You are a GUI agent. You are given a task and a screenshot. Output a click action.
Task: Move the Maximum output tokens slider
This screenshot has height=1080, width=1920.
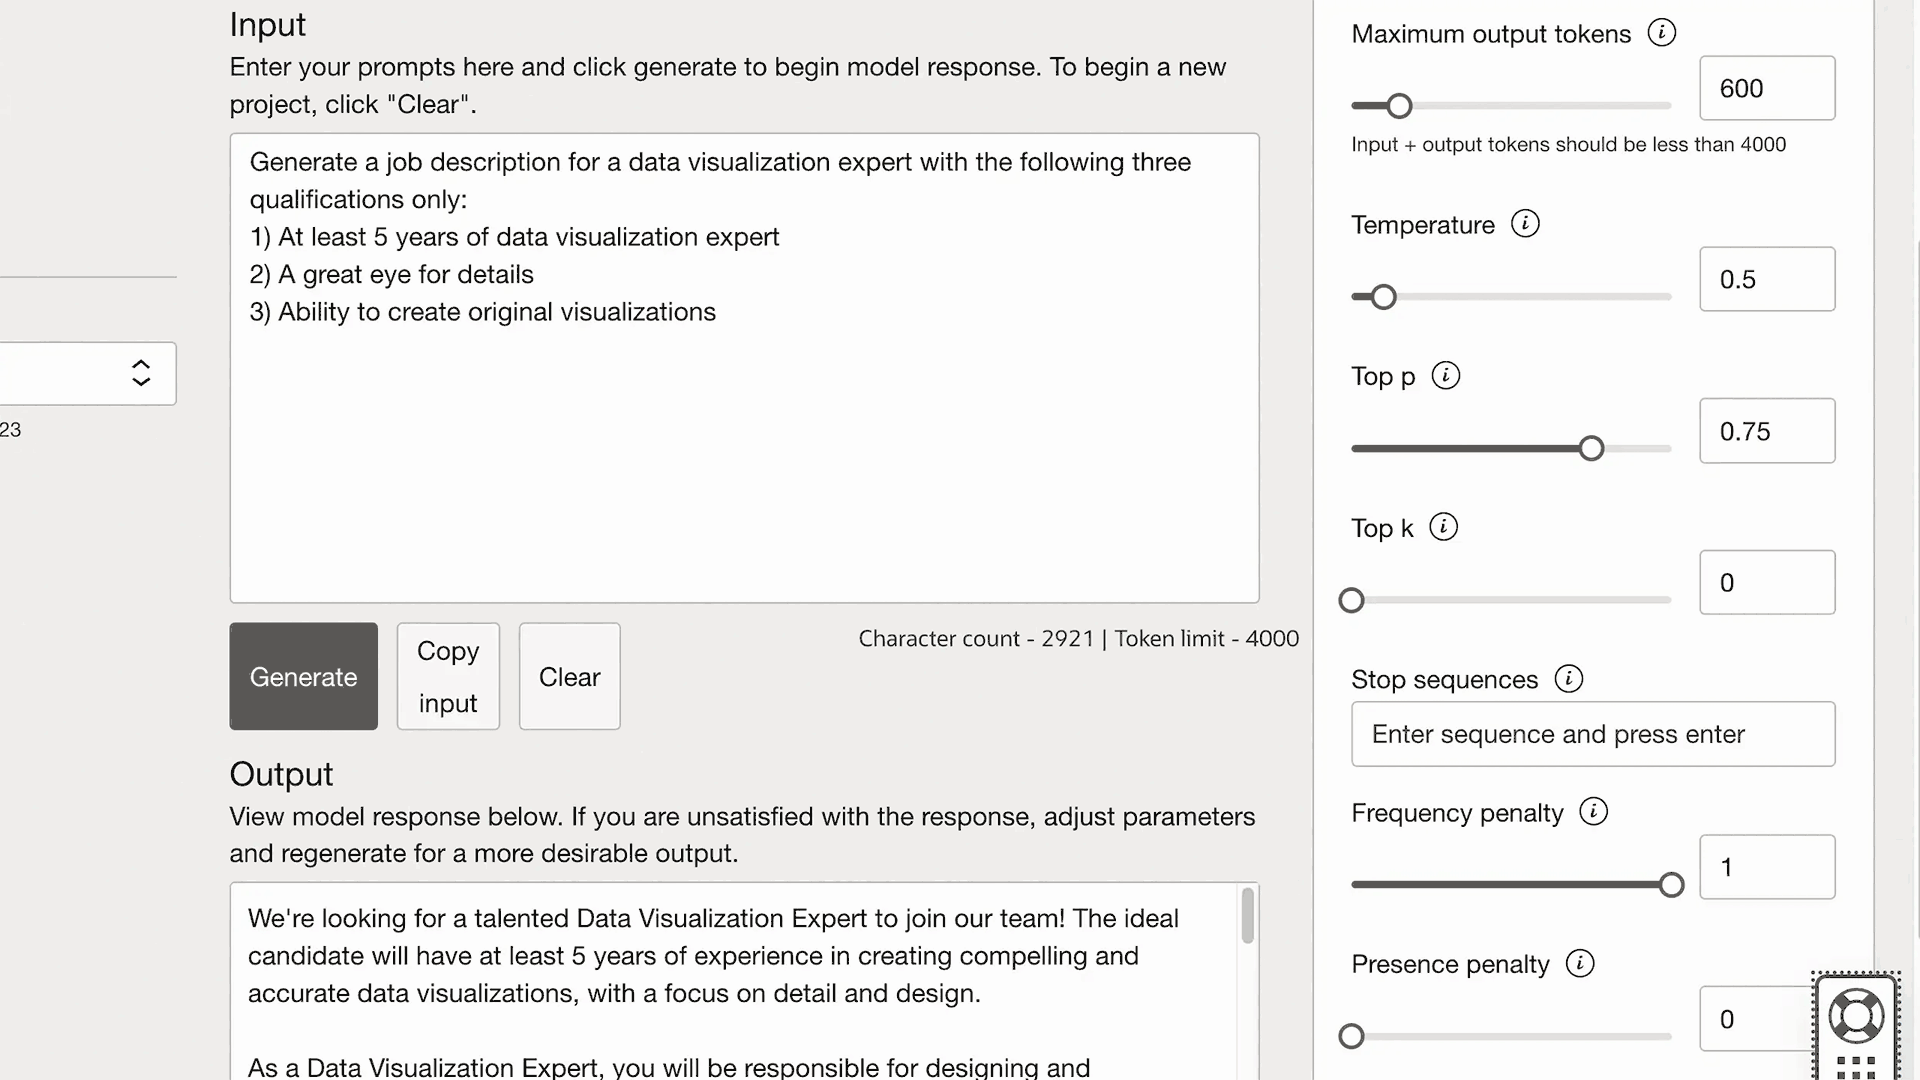pos(1396,105)
